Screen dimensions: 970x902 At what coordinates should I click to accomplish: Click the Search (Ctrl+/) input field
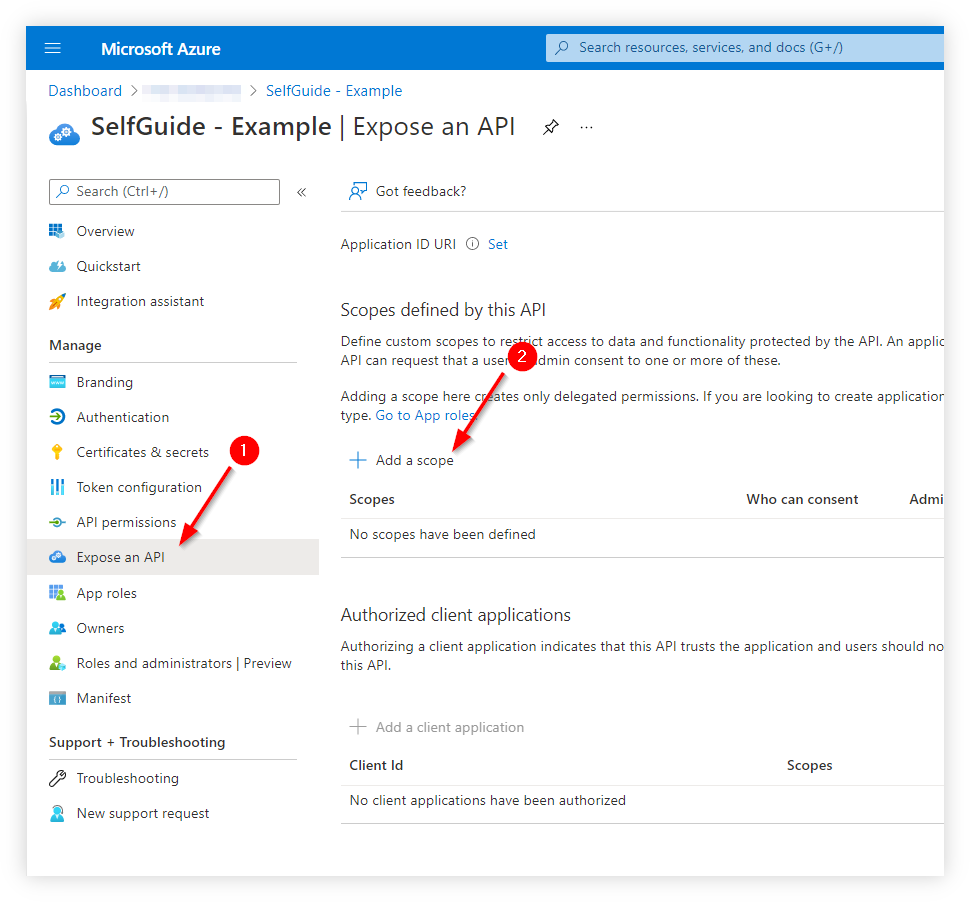(163, 191)
